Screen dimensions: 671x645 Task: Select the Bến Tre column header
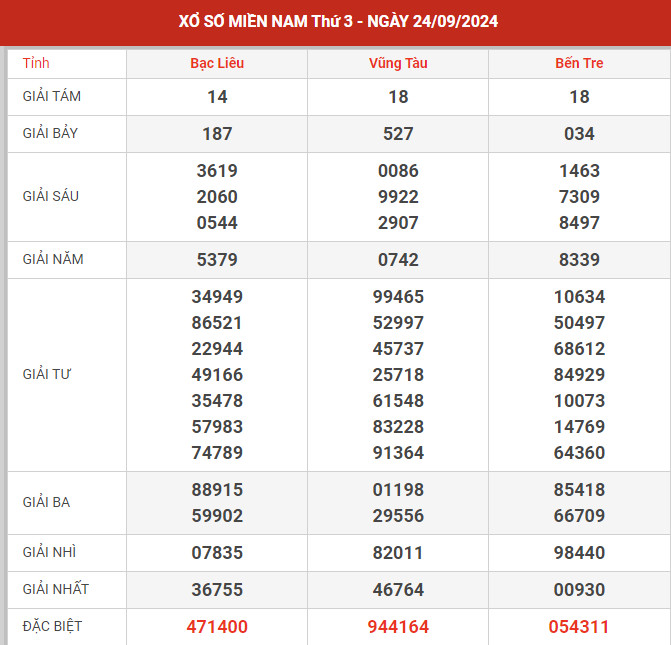[579, 63]
